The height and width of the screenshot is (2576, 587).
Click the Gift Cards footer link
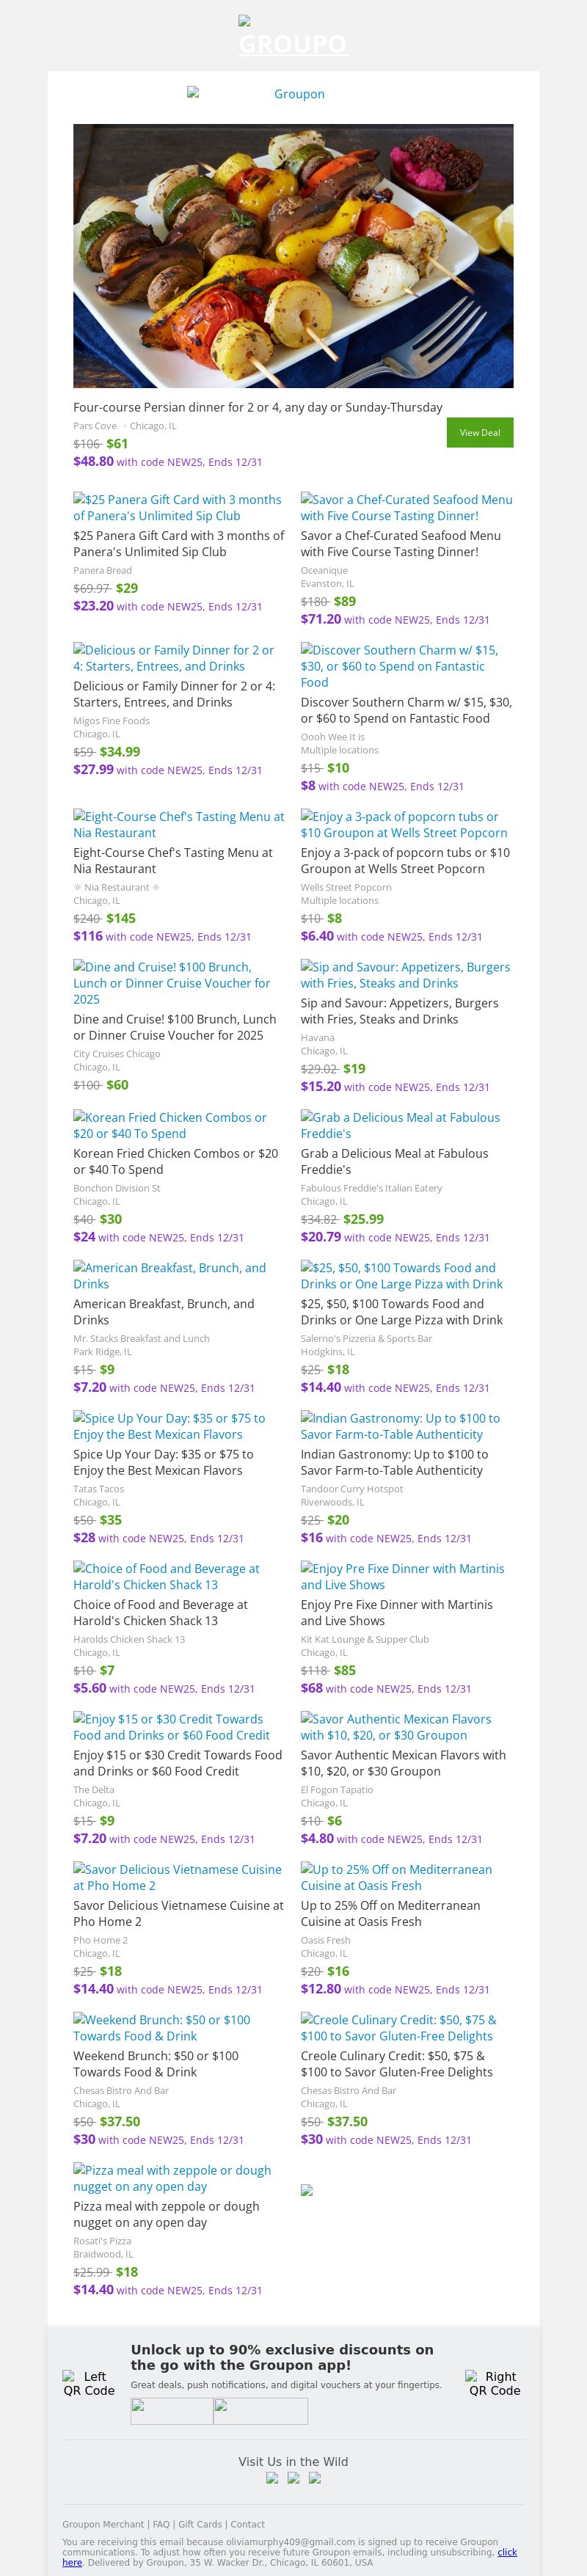[200, 2524]
